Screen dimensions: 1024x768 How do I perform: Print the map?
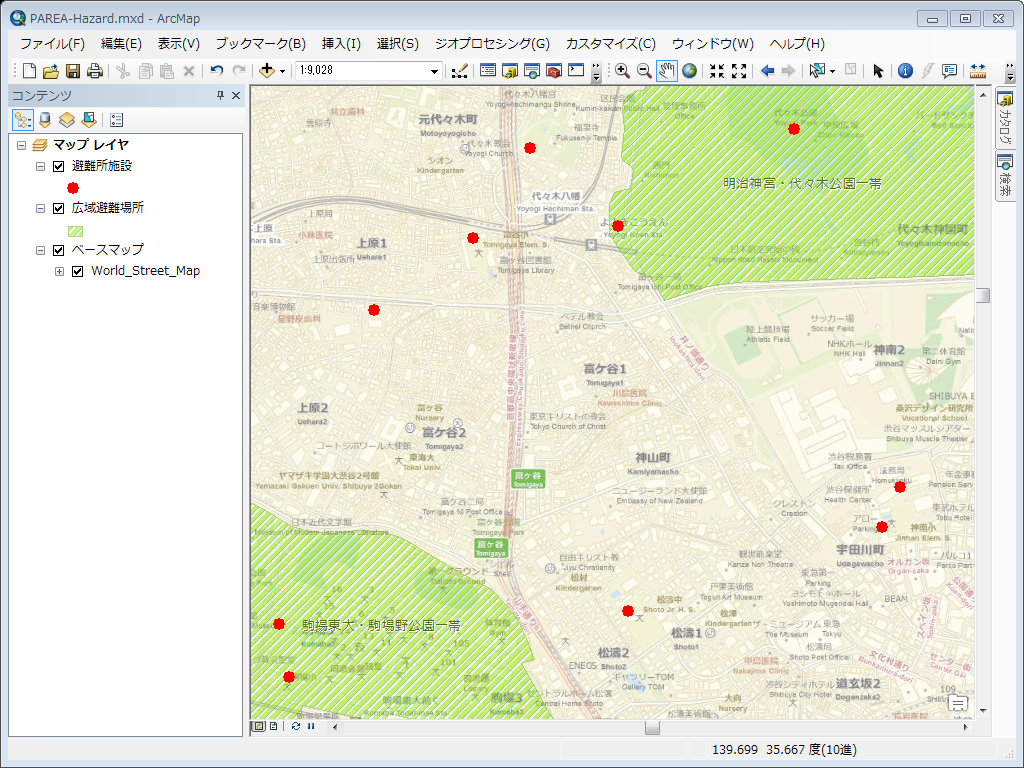point(95,71)
